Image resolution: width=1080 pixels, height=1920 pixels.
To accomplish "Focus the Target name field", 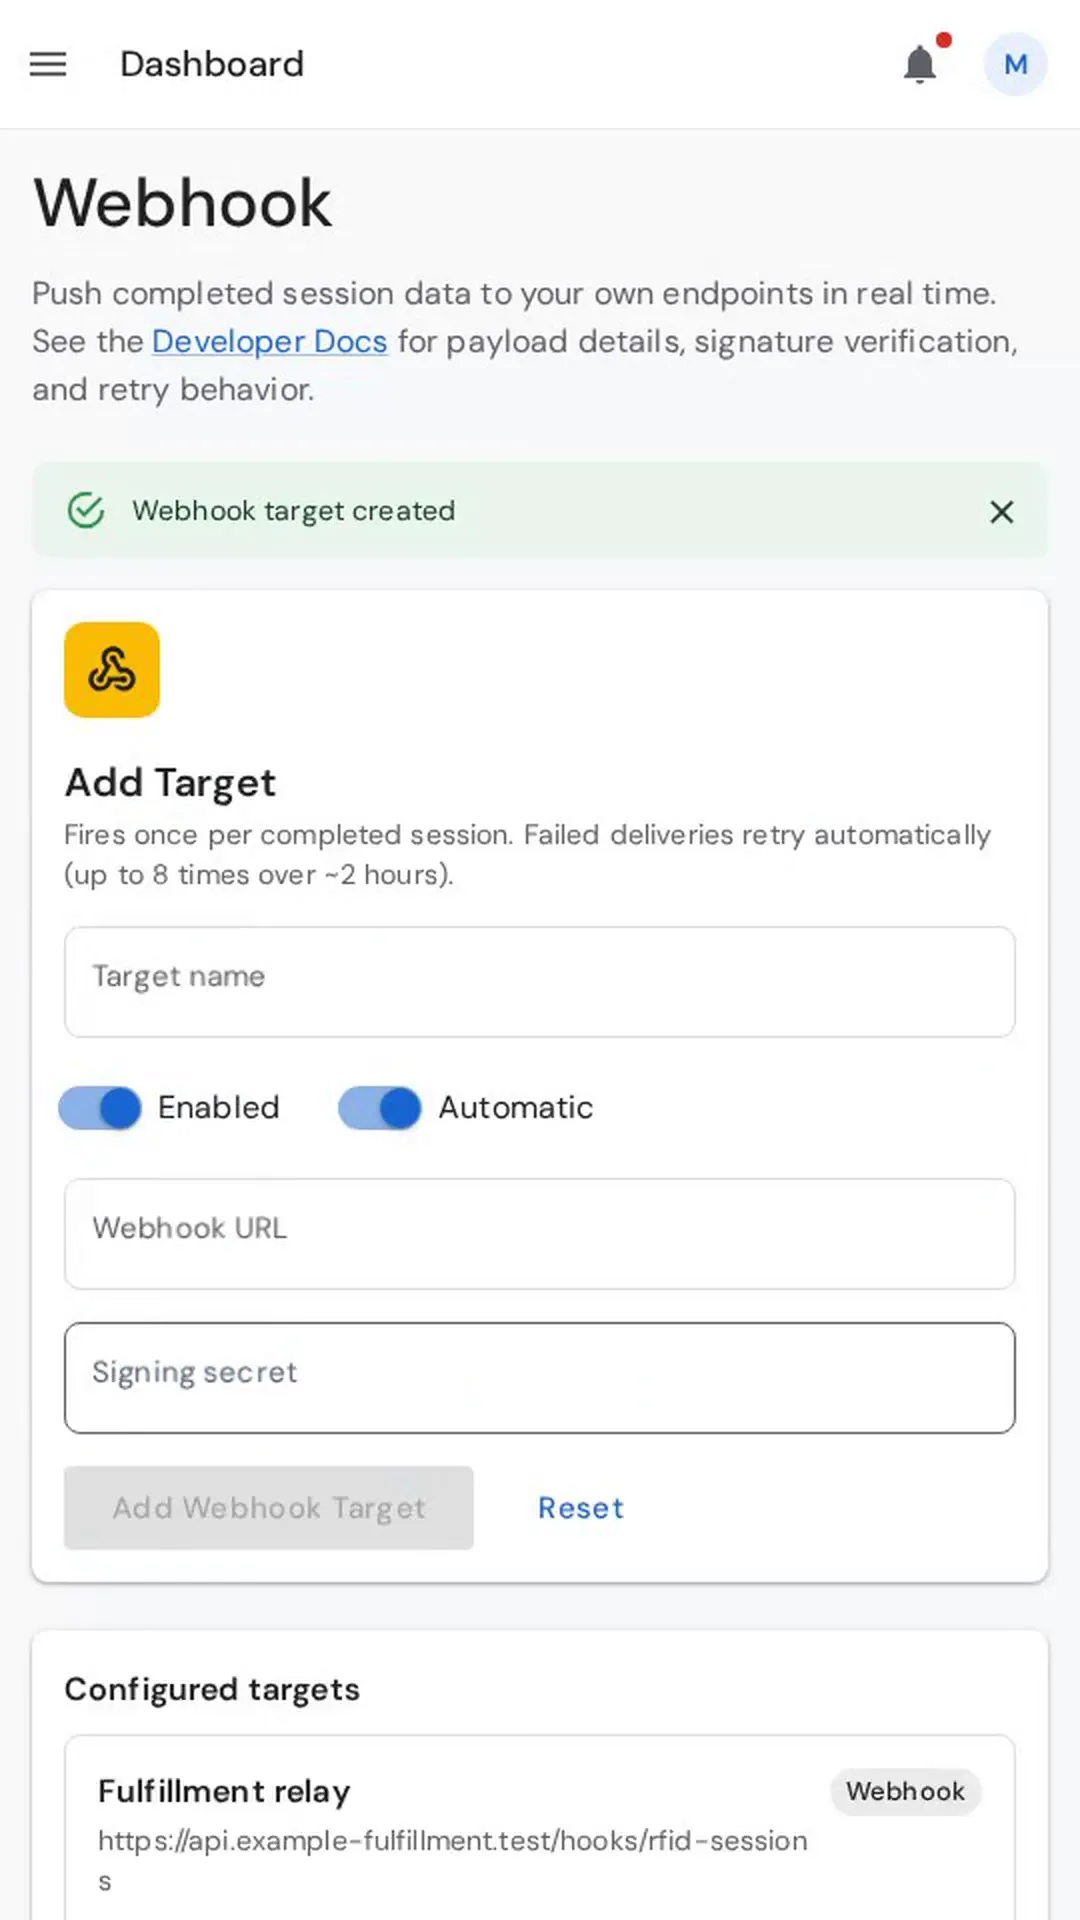I will (540, 982).
